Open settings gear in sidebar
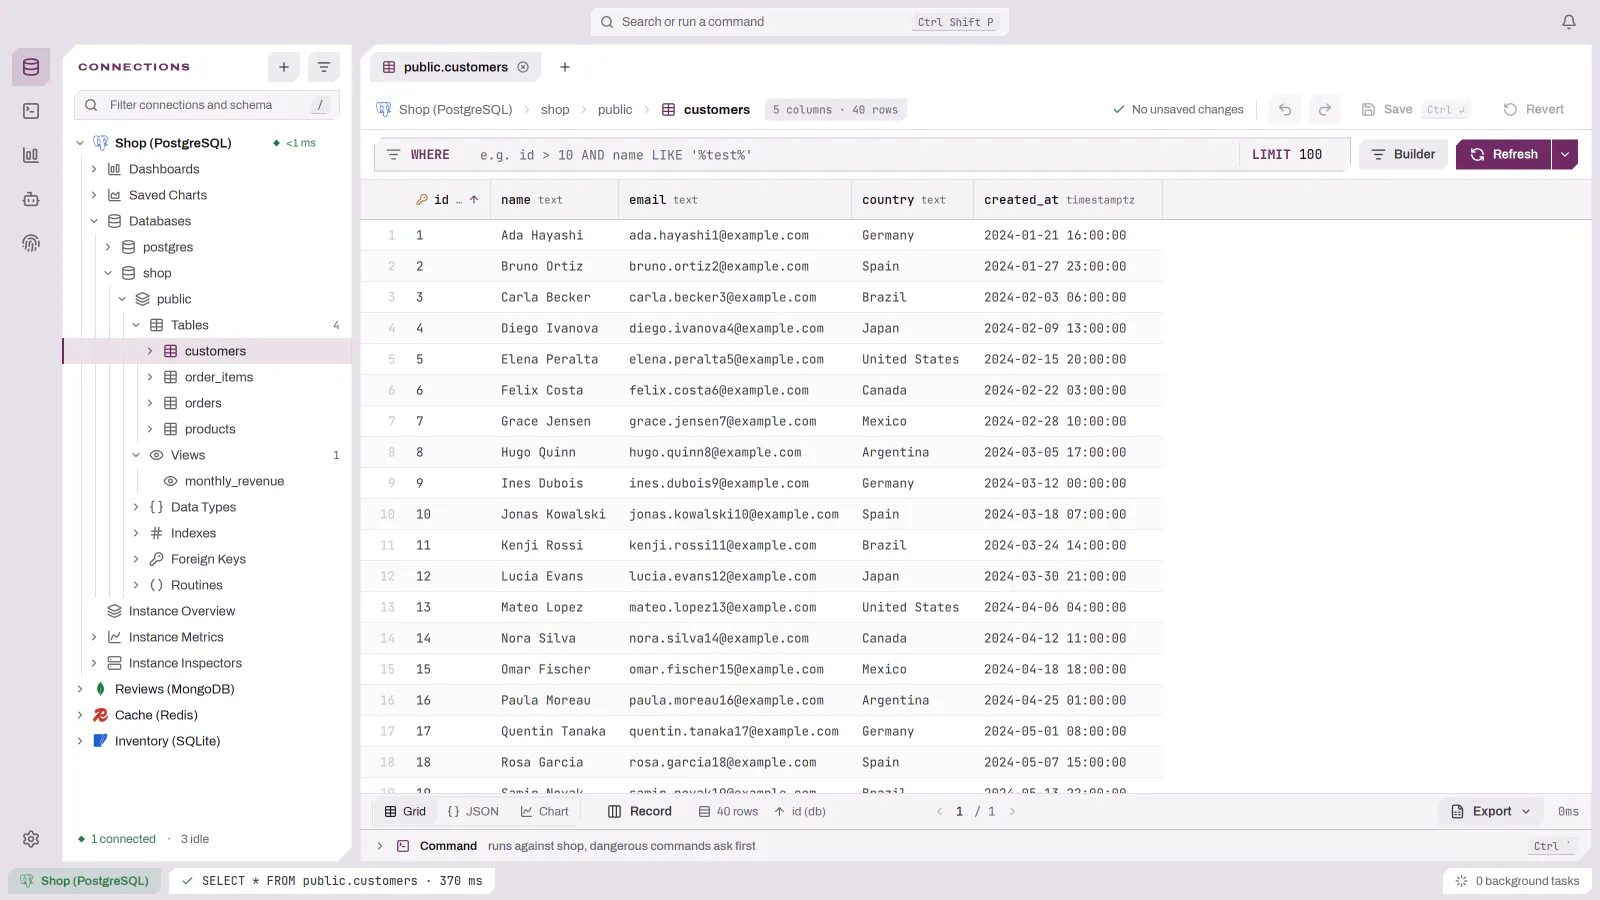 click(x=31, y=839)
